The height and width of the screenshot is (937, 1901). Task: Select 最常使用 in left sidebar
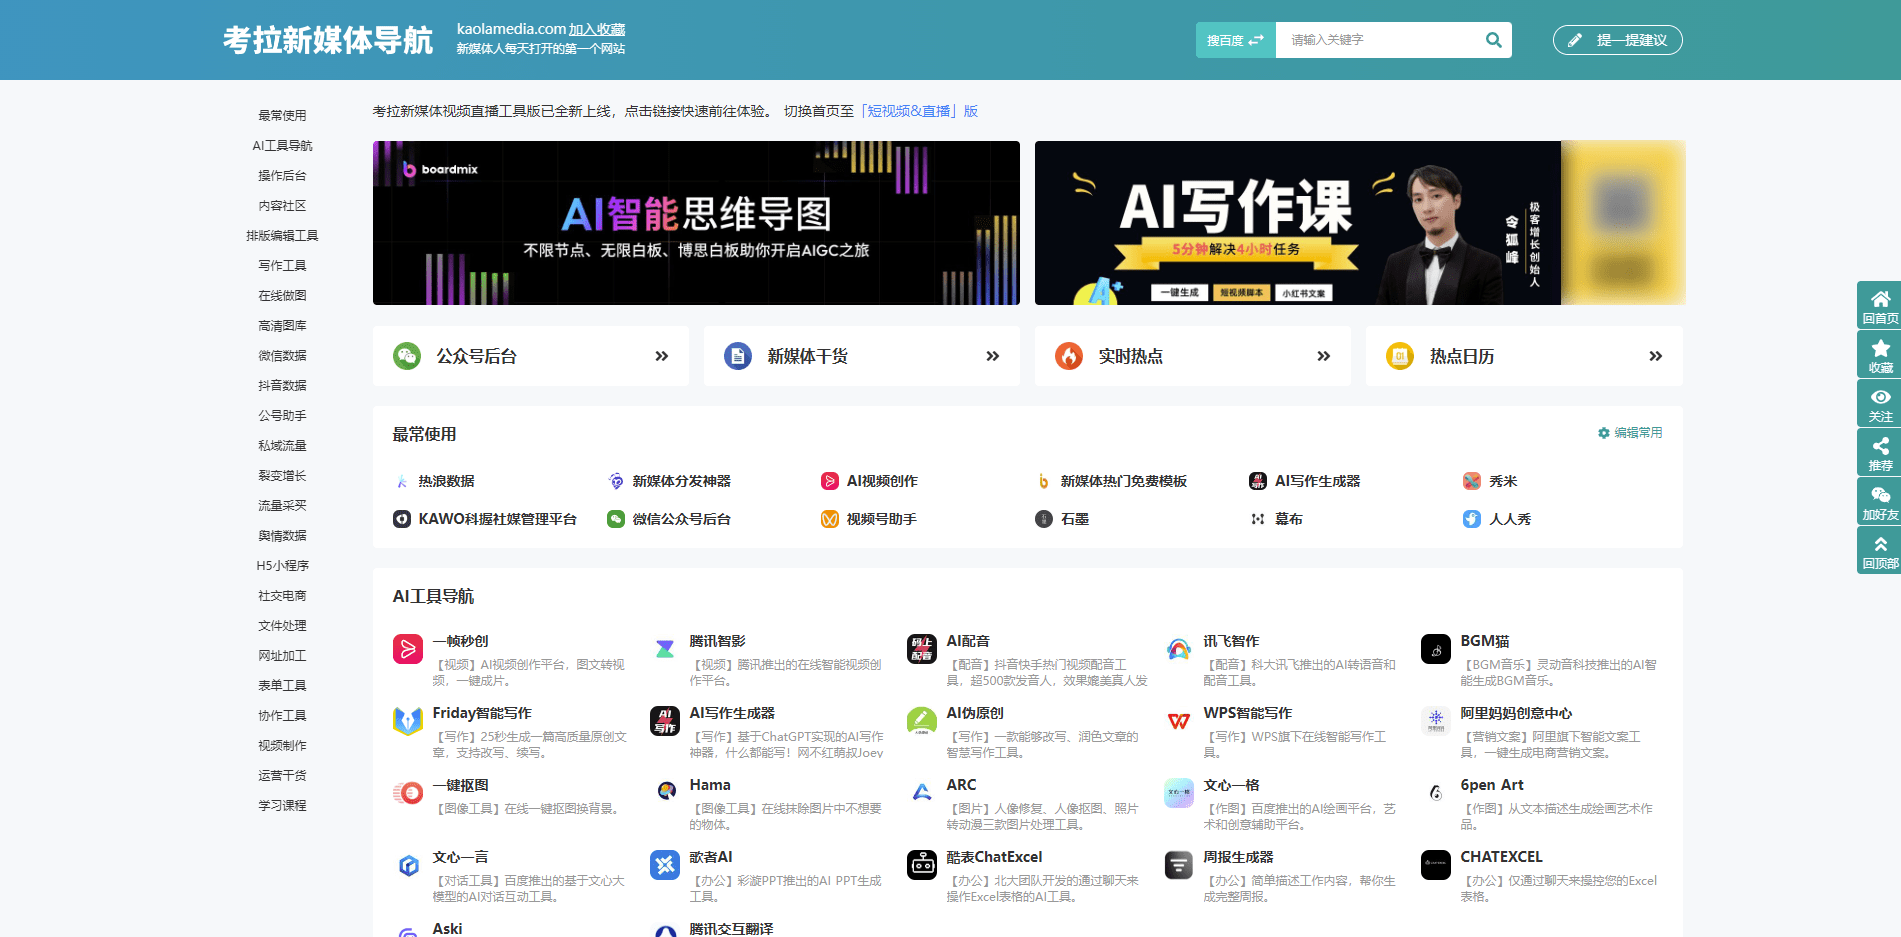coord(282,115)
